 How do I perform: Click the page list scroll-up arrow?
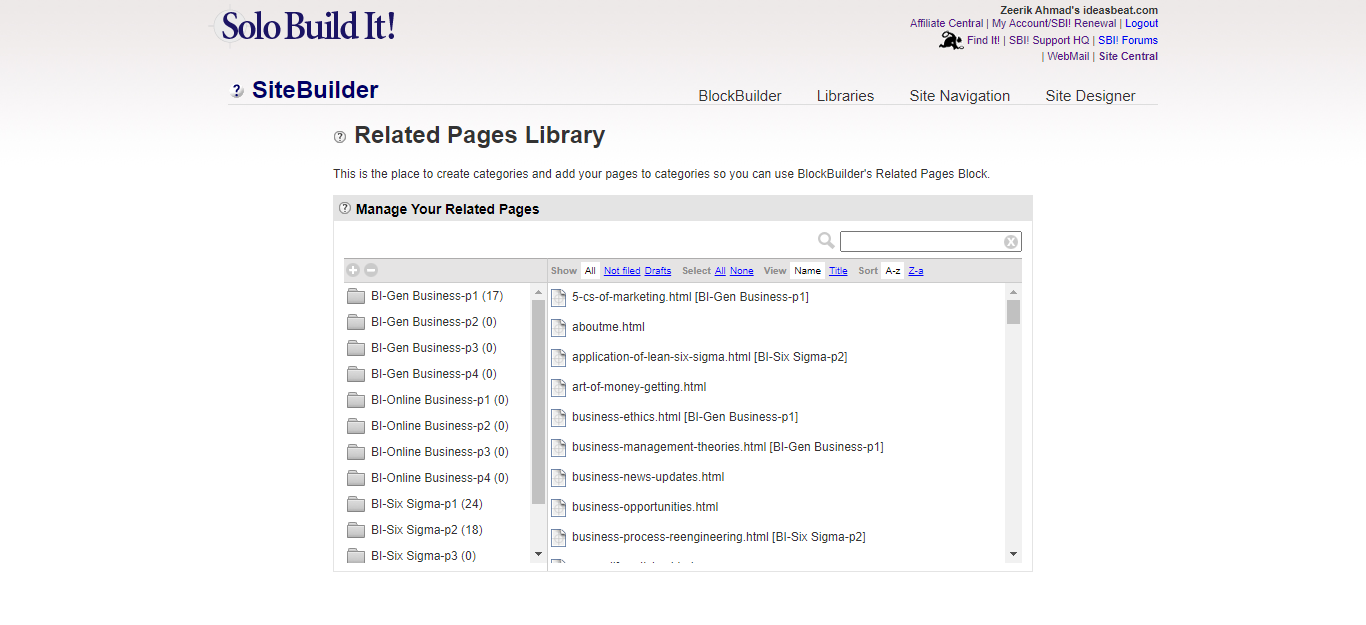point(1013,292)
